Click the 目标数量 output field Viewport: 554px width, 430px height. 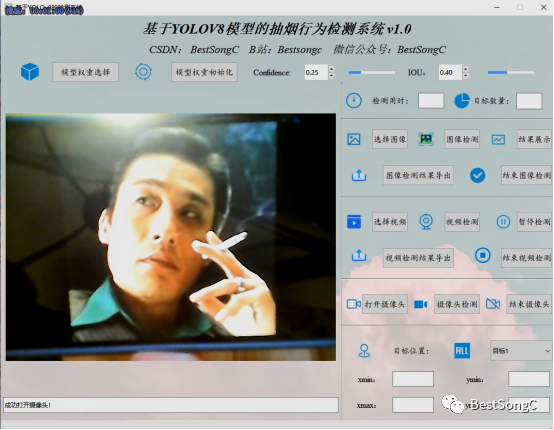[529, 101]
